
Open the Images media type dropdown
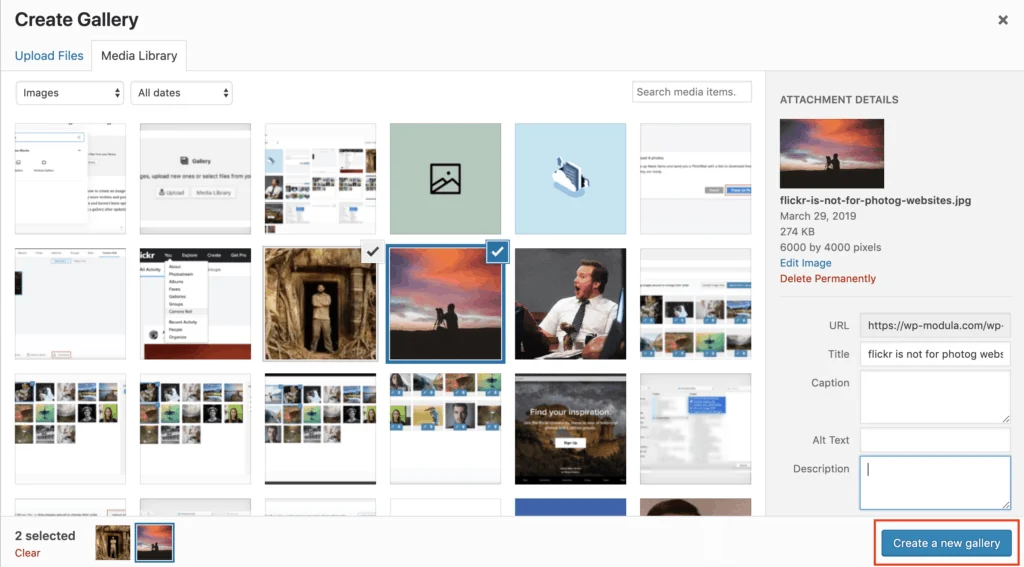pos(70,93)
